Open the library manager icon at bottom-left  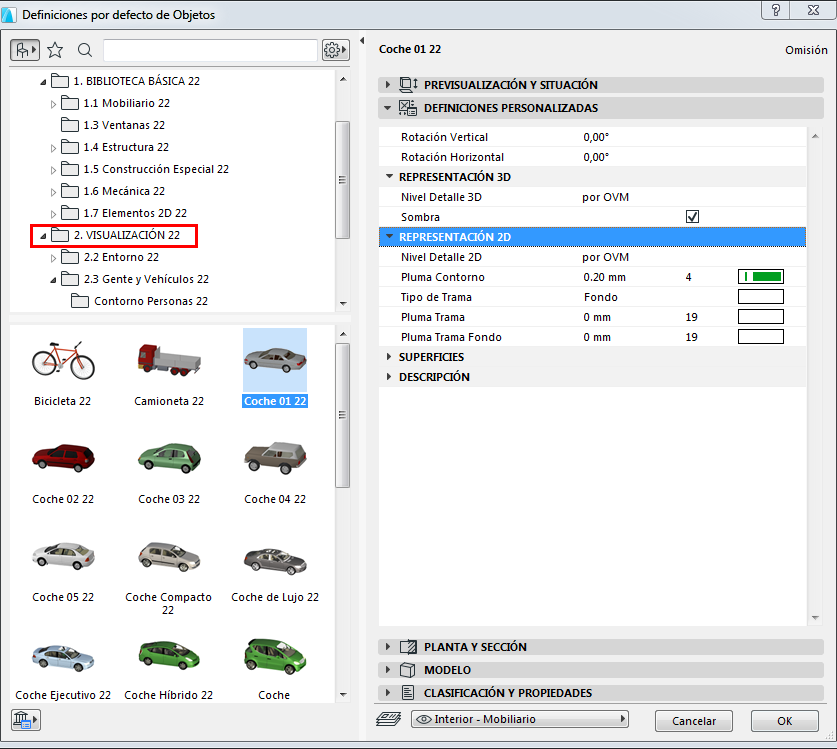click(x=25, y=720)
